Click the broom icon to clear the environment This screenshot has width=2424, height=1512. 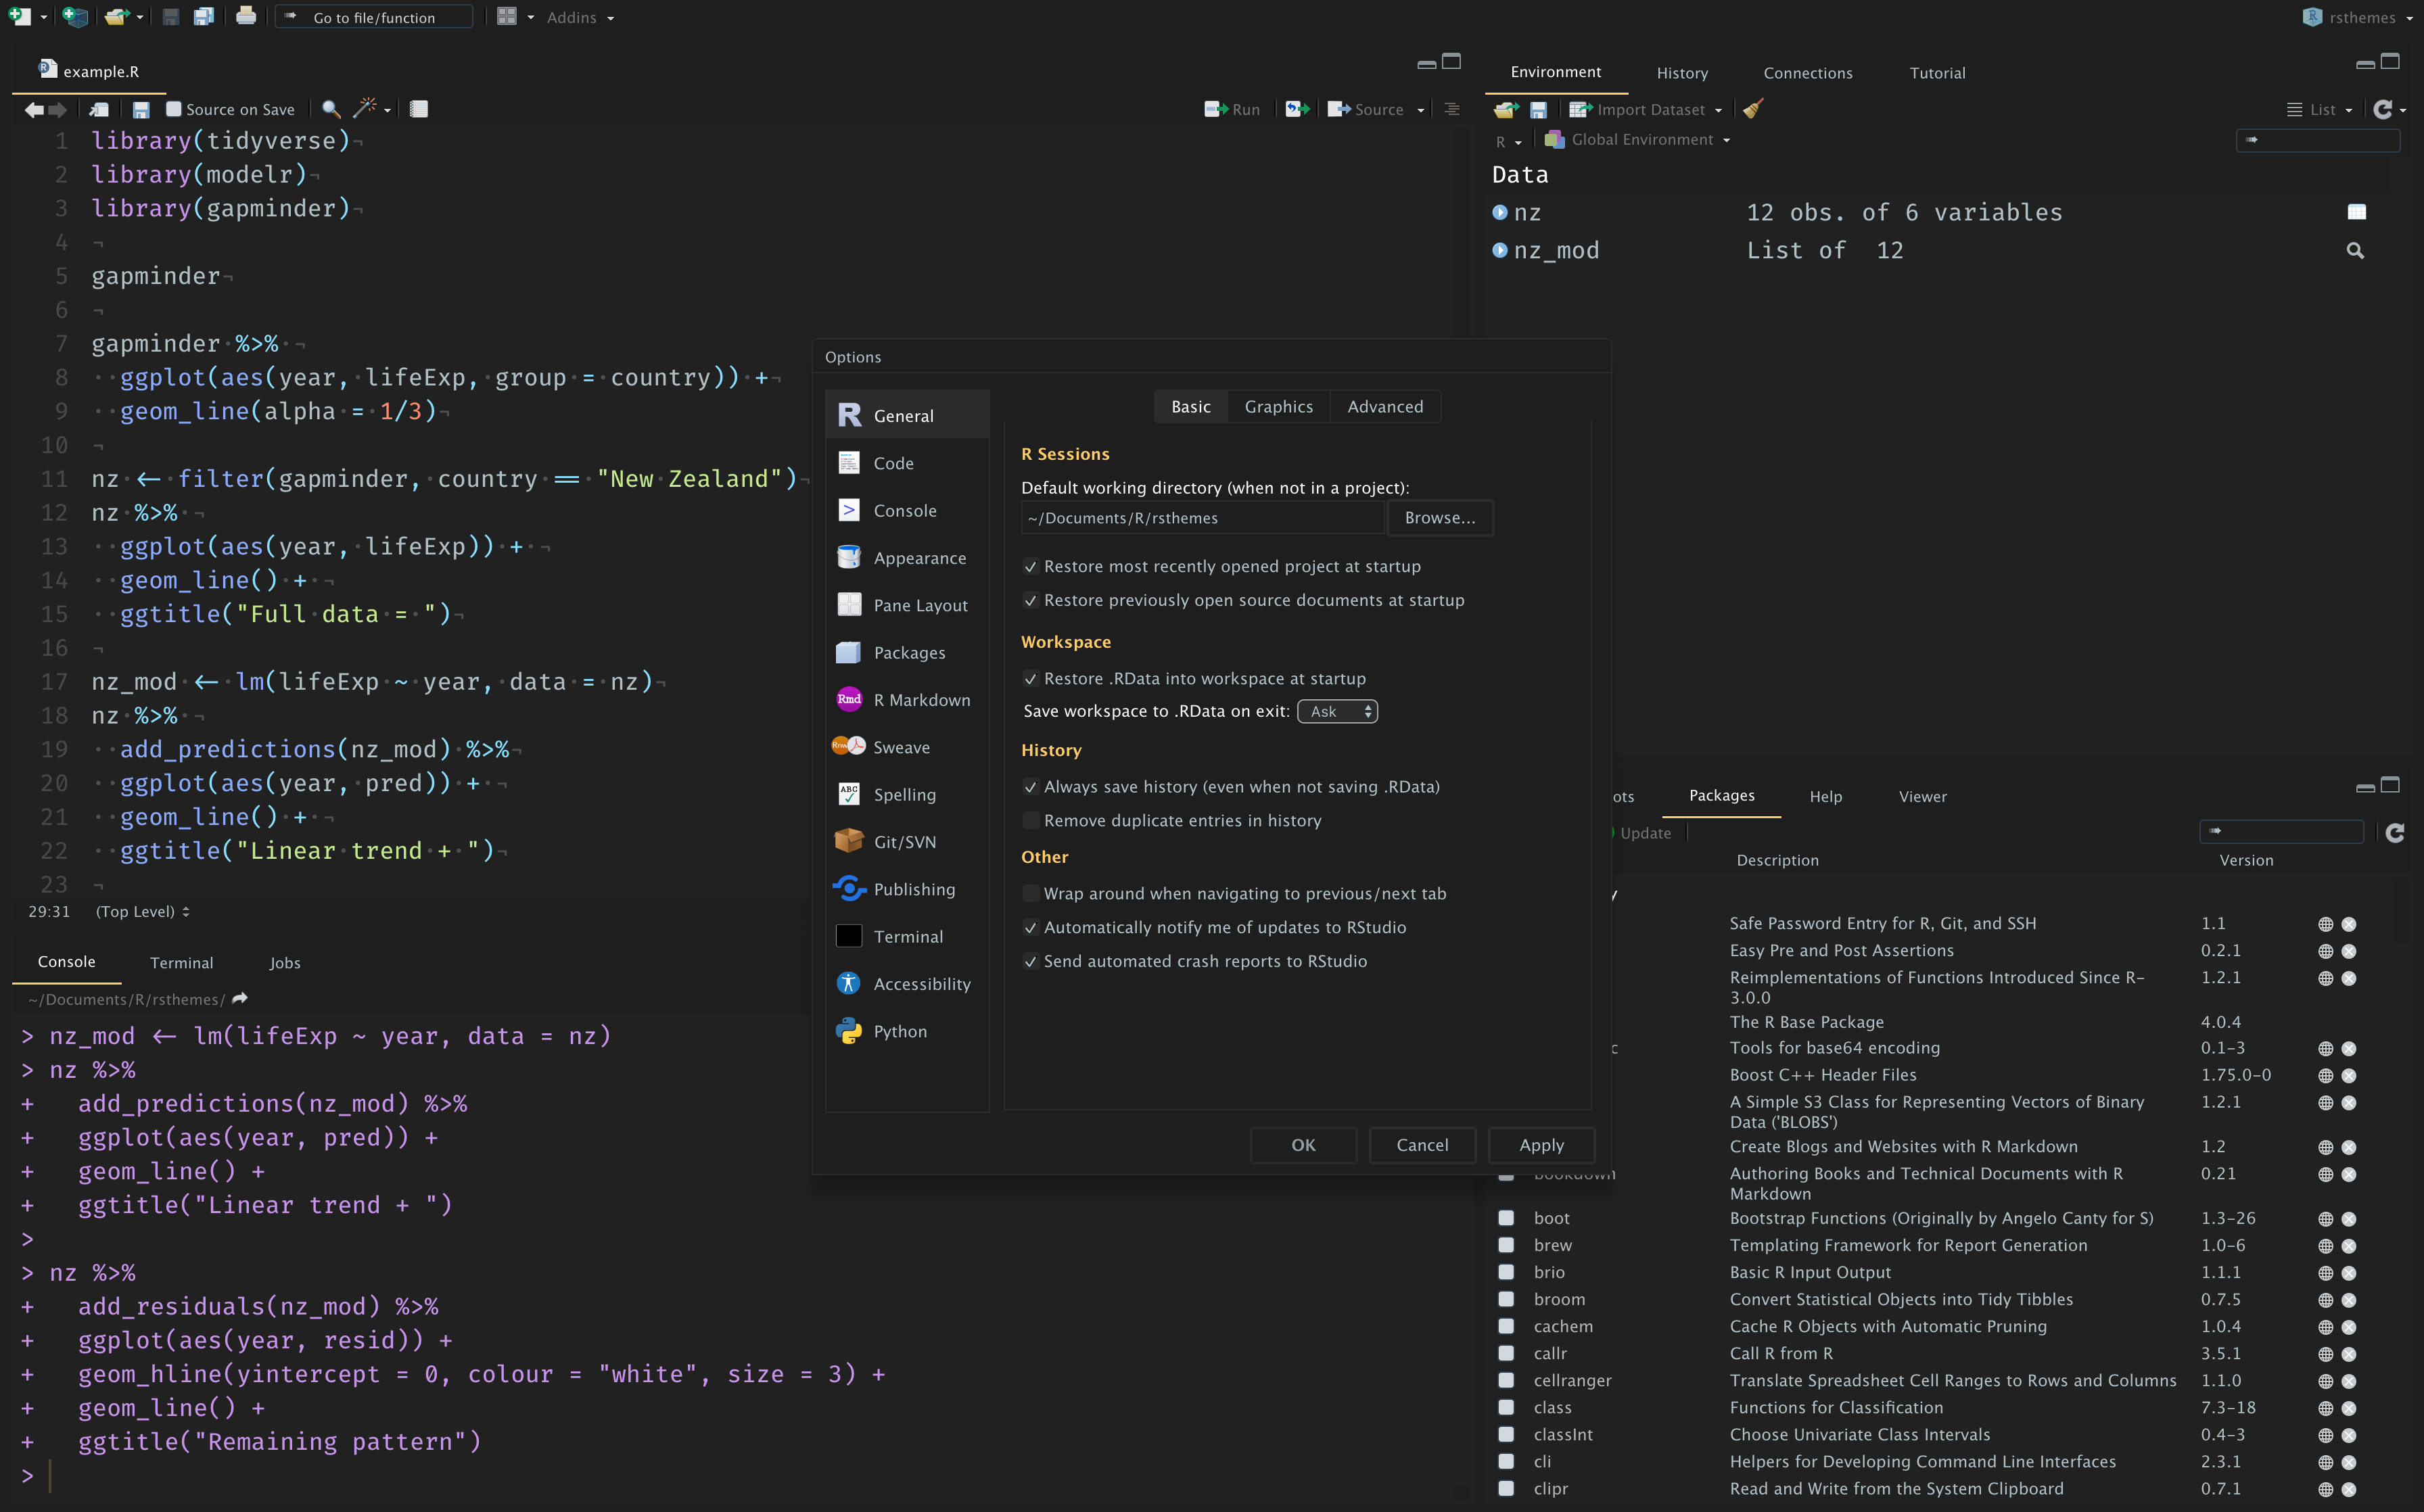[x=1753, y=109]
